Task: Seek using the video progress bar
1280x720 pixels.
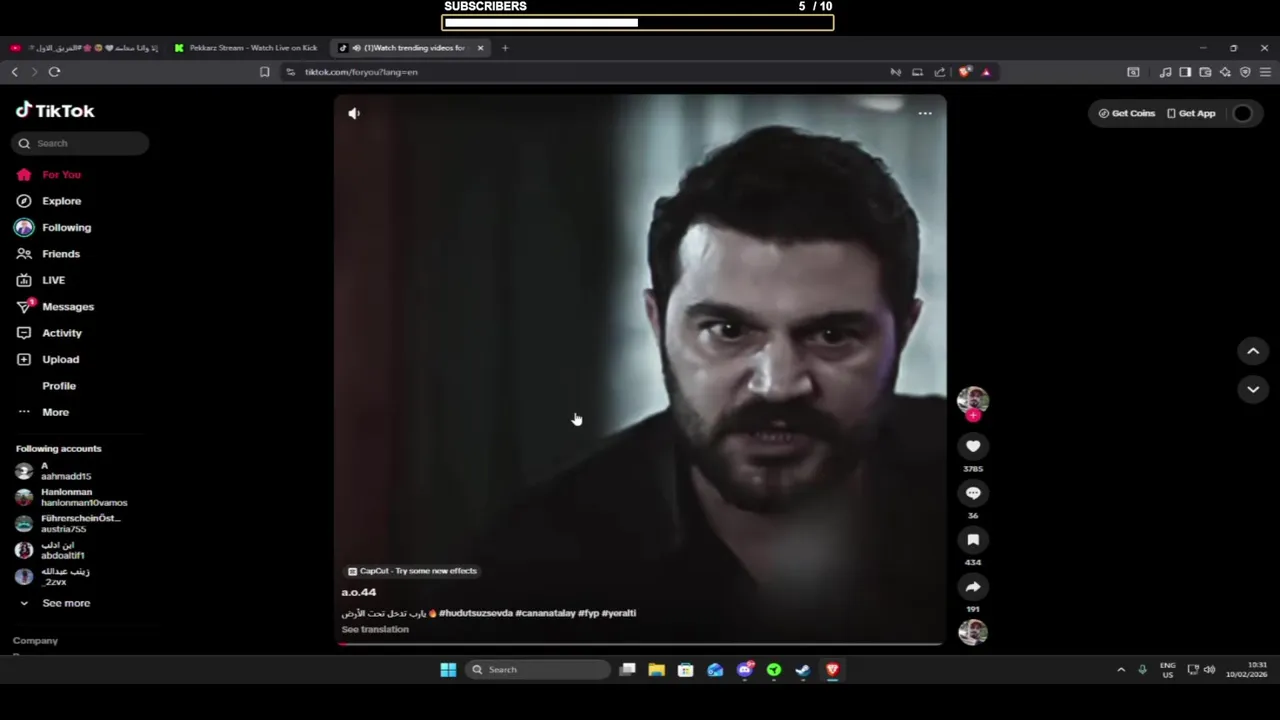Action: coord(640,644)
